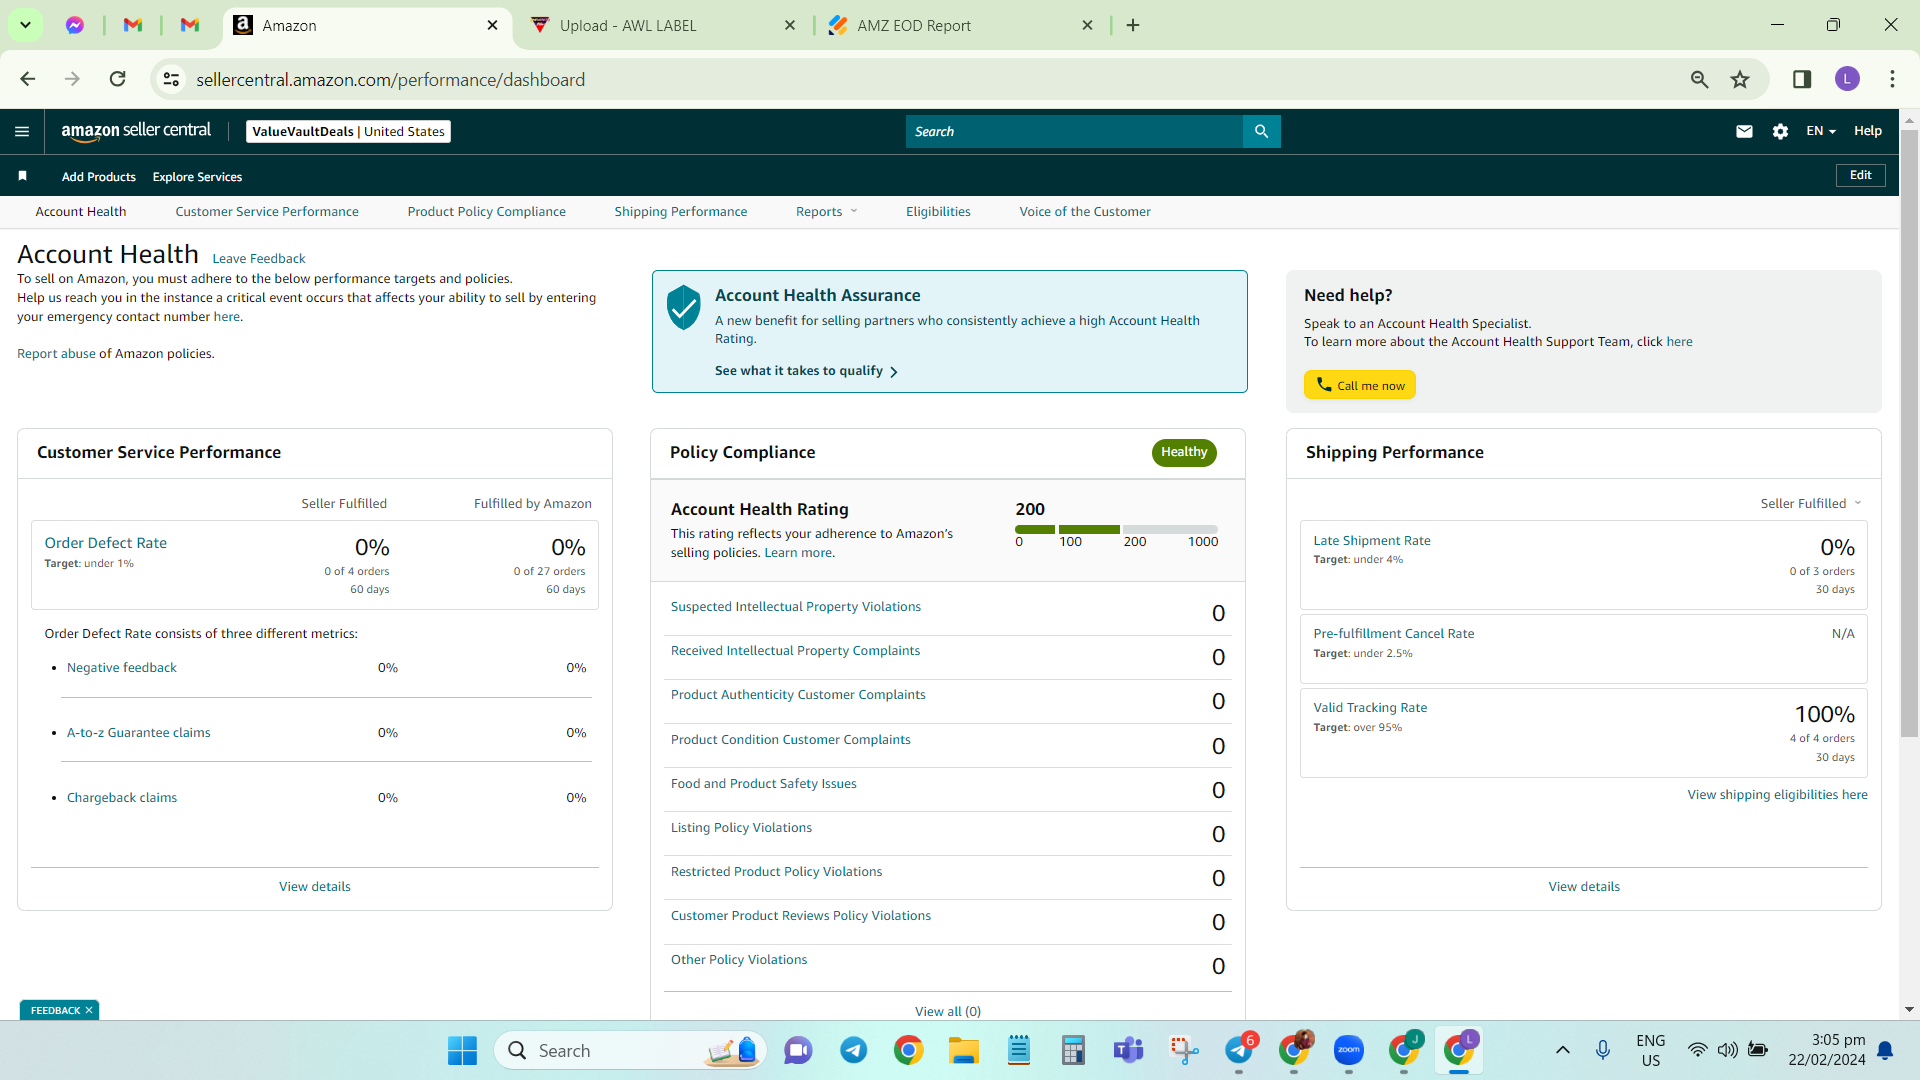This screenshot has width=1920, height=1080.
Task: Open the Seller Central hamburger menu
Action: pyautogui.click(x=22, y=131)
